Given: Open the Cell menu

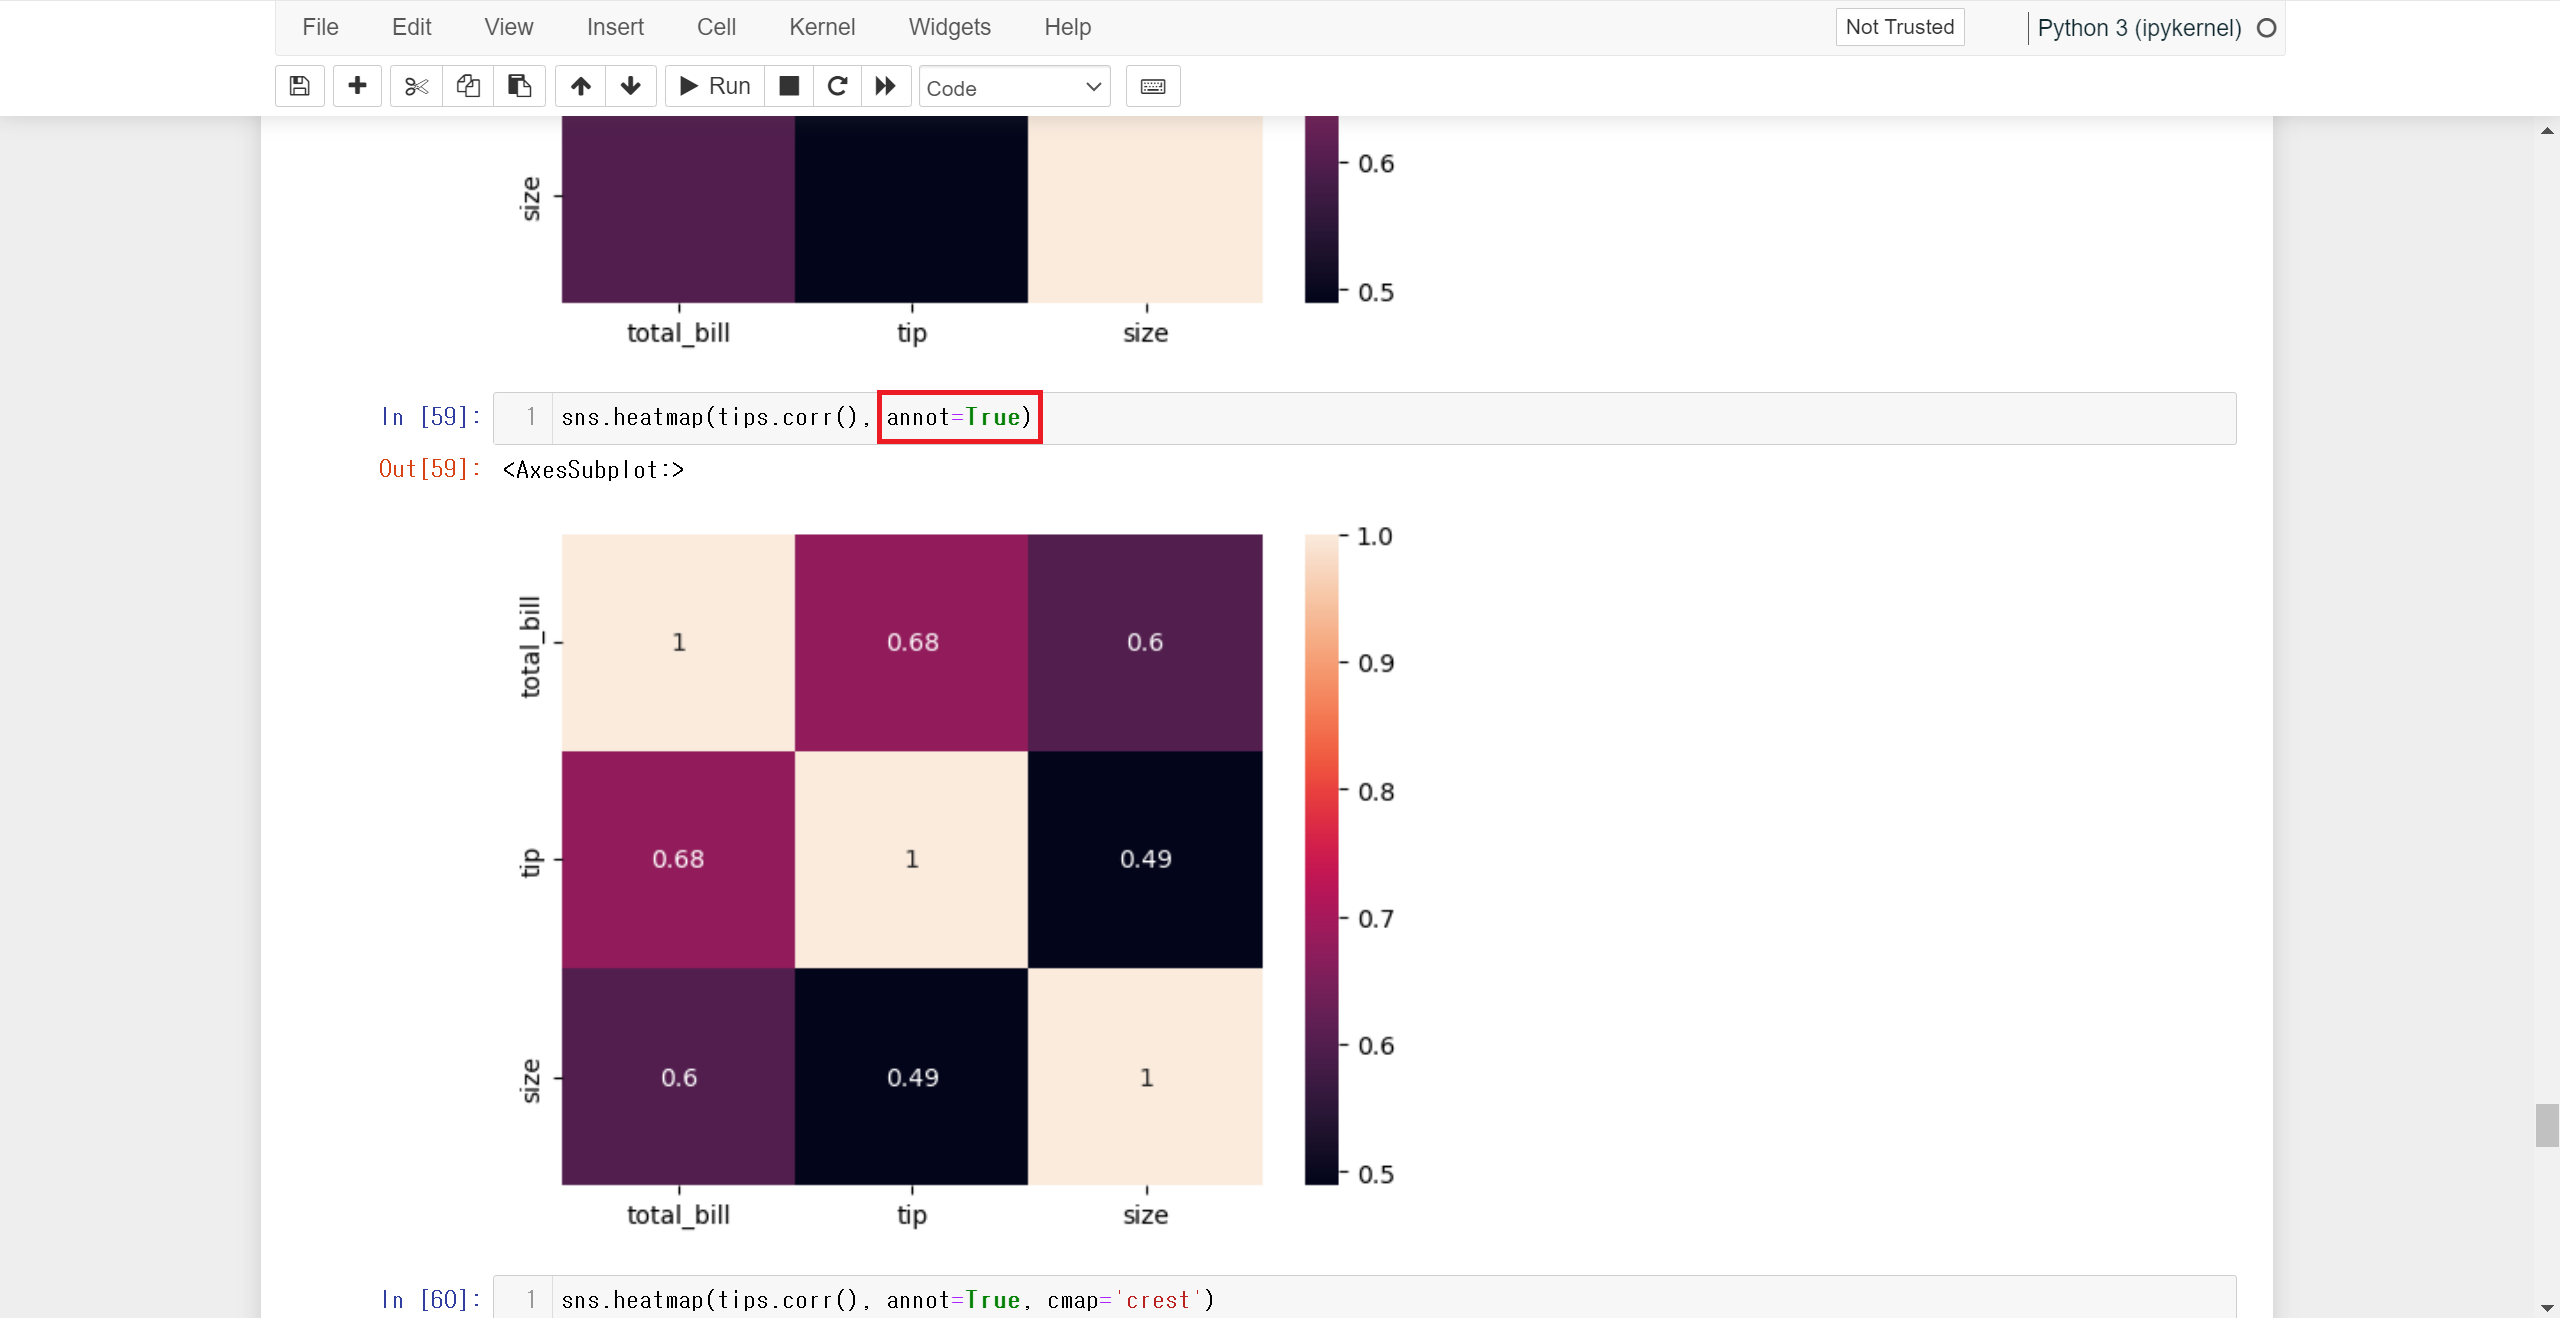Looking at the screenshot, I should (716, 27).
